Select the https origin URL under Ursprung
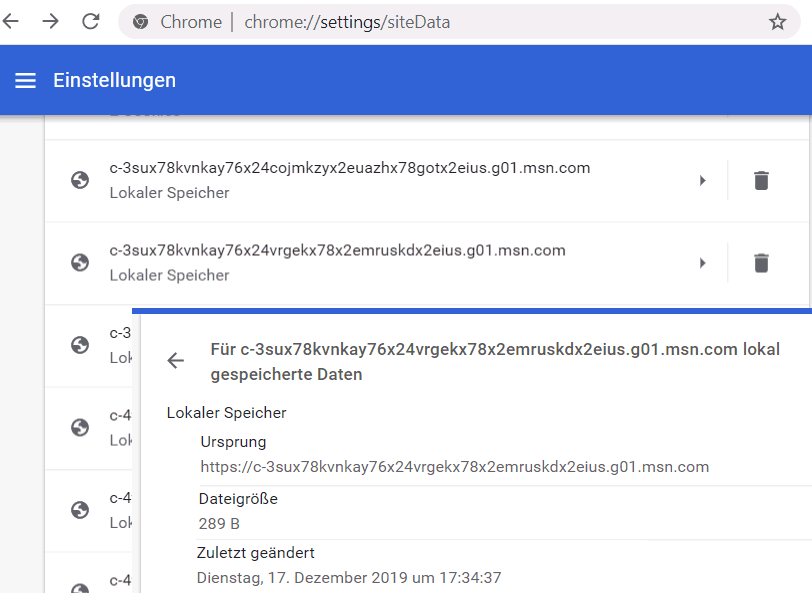The height and width of the screenshot is (593, 812). [x=455, y=467]
